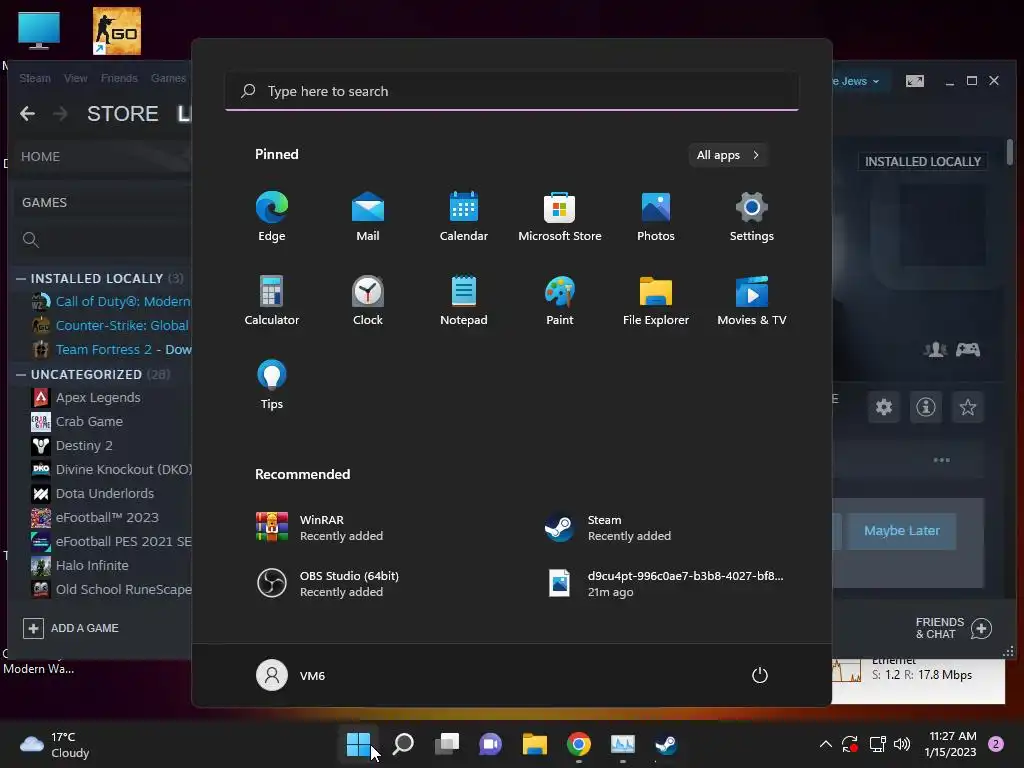The width and height of the screenshot is (1024, 768).
Task: Open Notepad from Start menu
Action: tap(464, 300)
